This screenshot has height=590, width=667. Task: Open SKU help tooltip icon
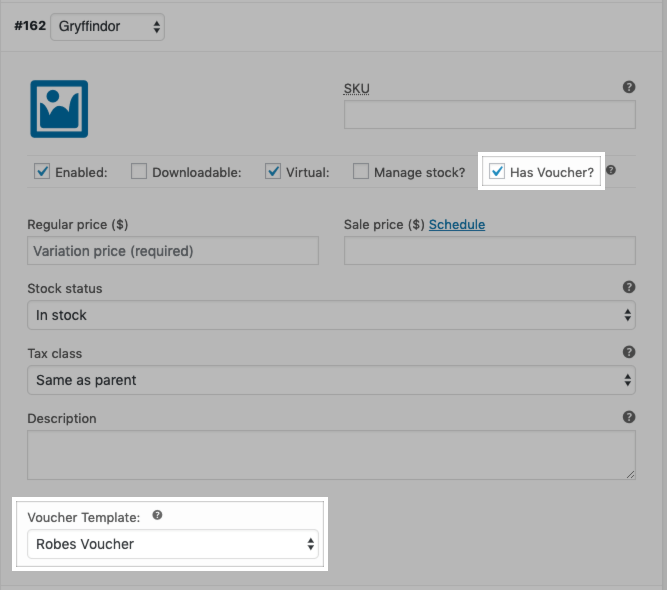point(629,87)
